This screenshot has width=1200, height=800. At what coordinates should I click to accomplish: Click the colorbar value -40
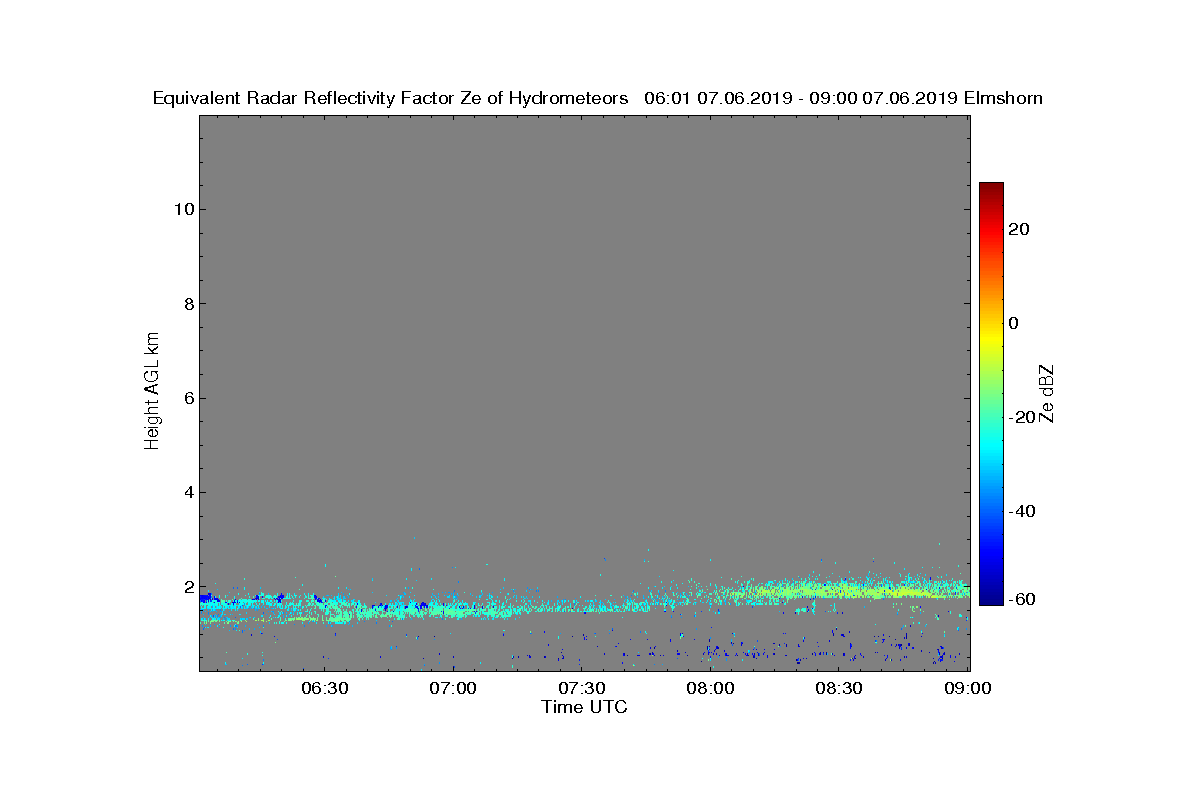pos(1021,511)
